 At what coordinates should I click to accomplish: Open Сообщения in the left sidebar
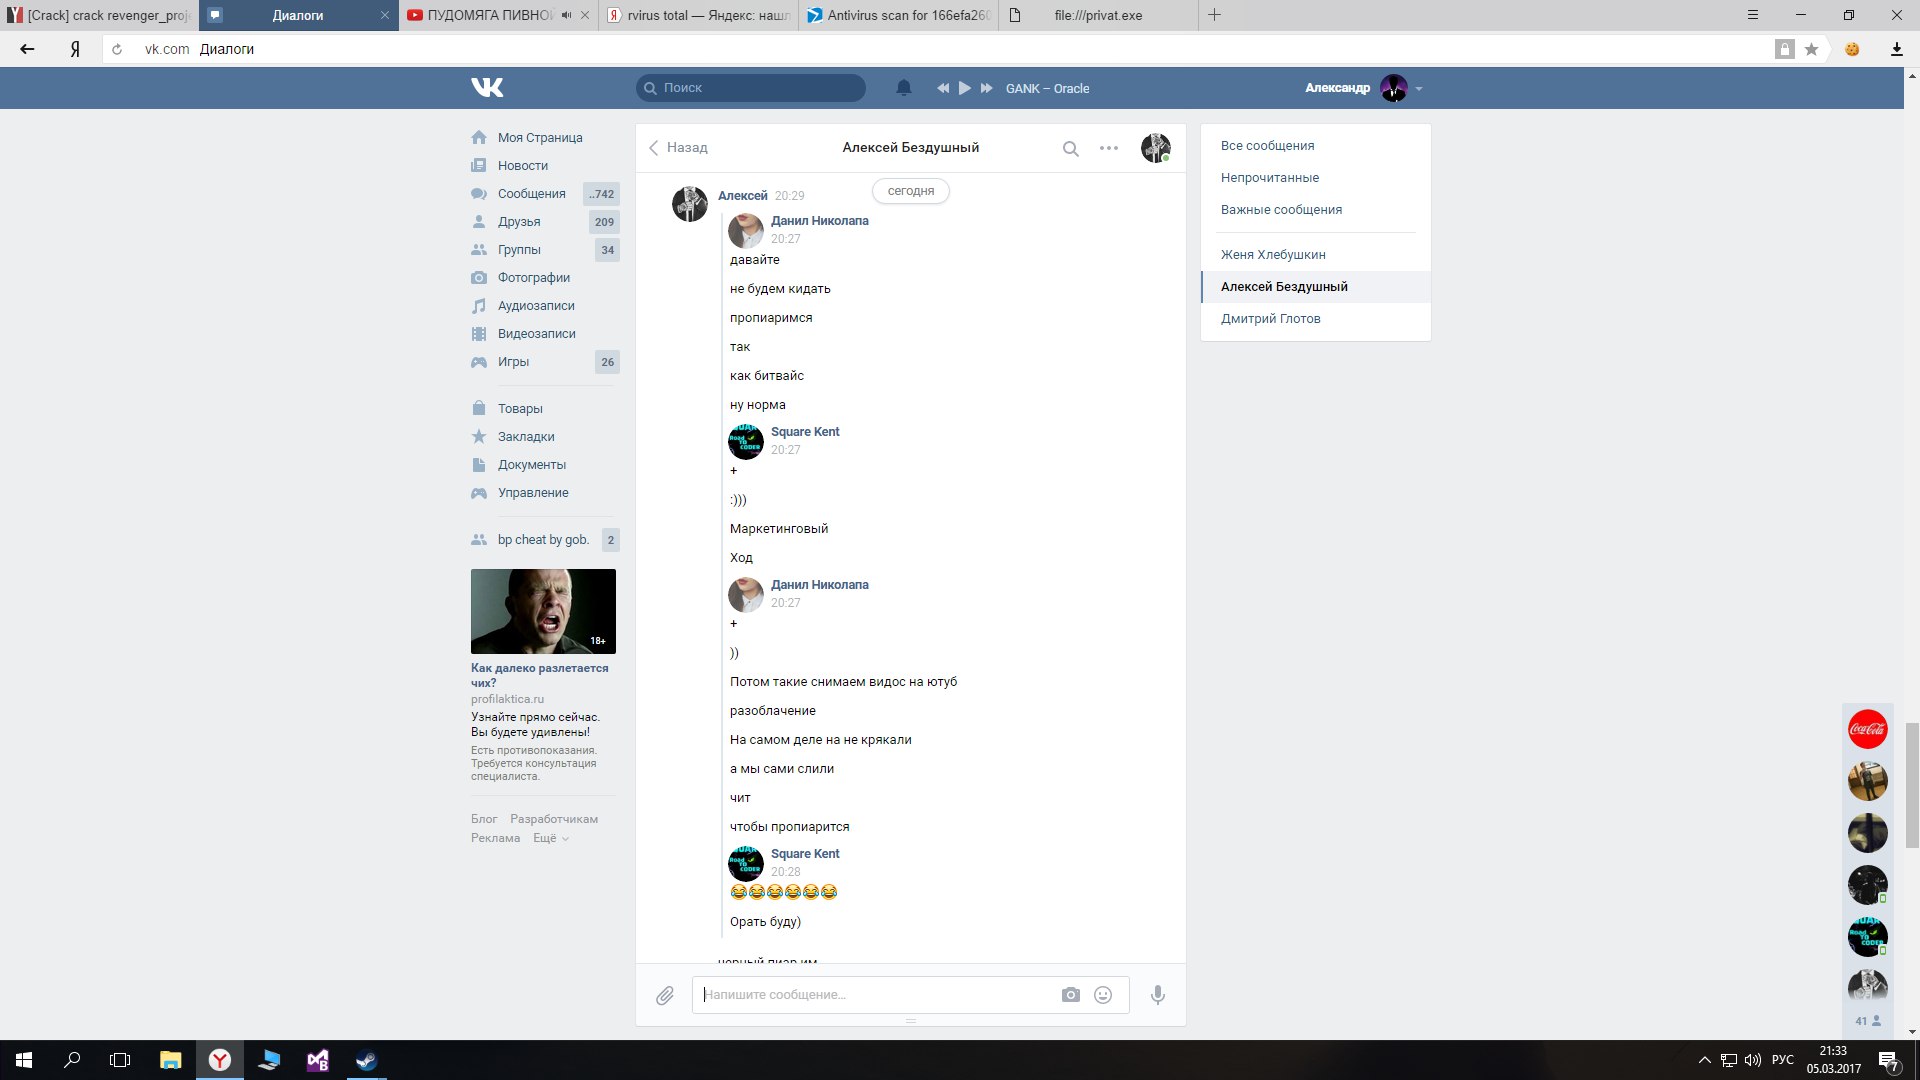(x=531, y=194)
